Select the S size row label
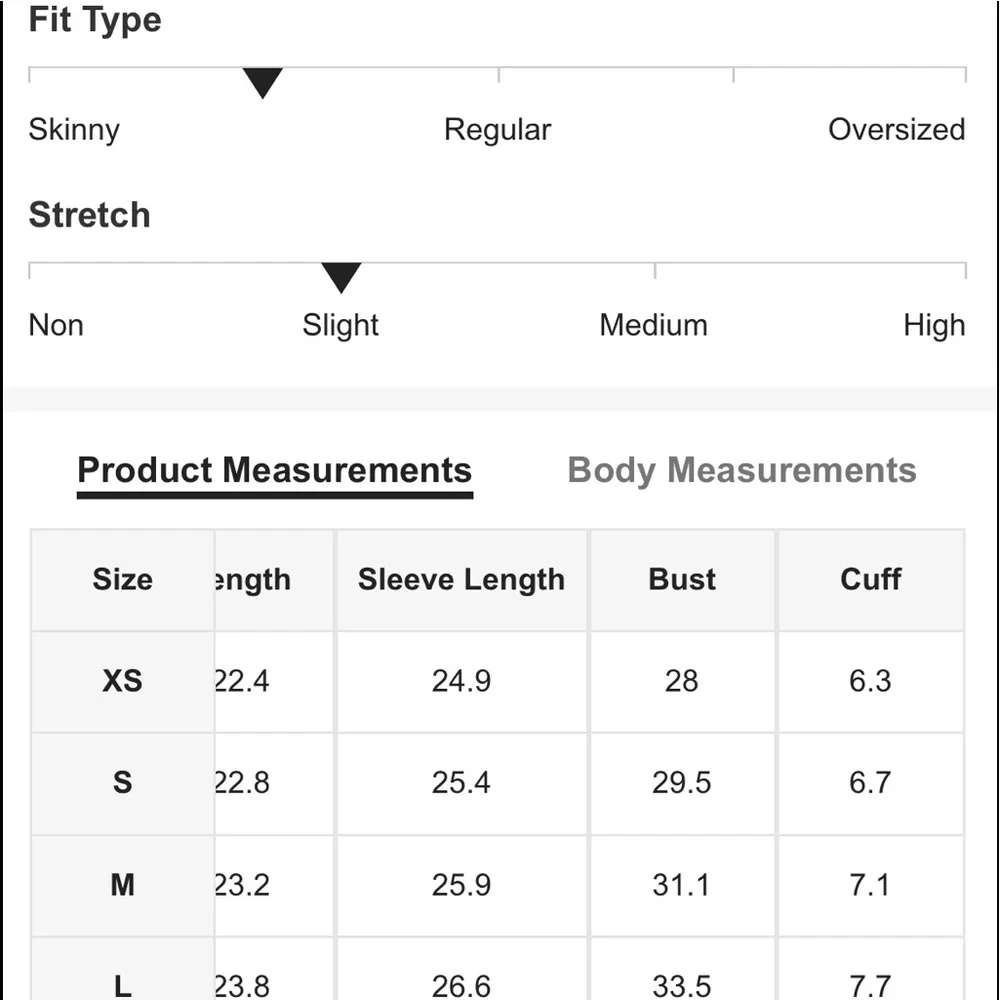The height and width of the screenshot is (1000, 1000). [122, 783]
